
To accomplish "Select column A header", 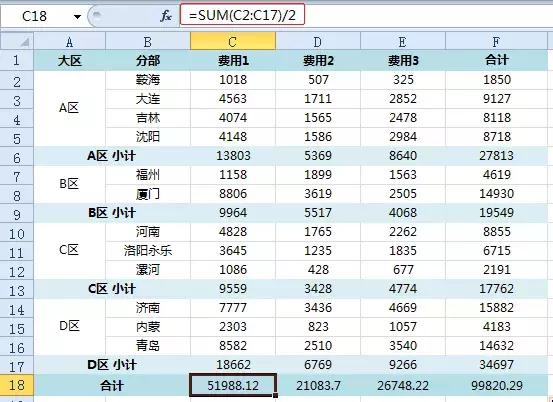I will point(69,41).
